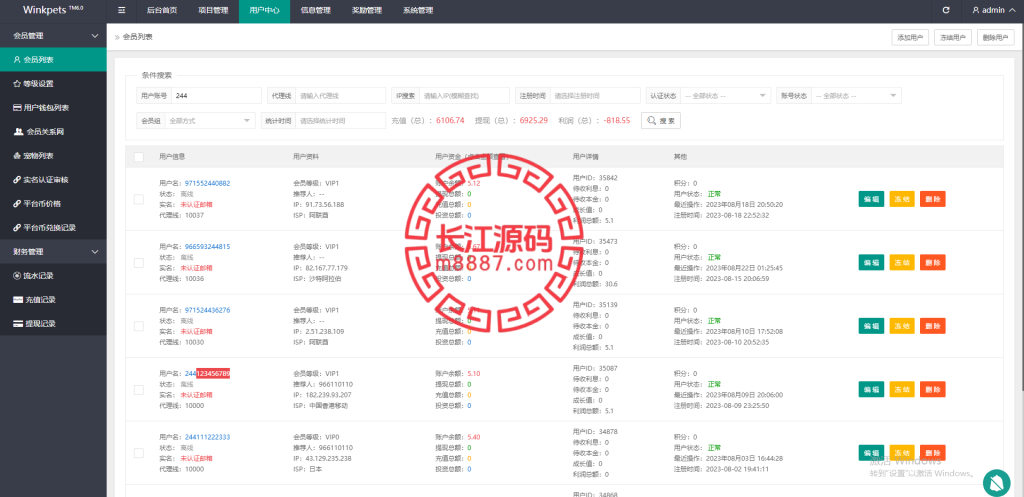Click 编辑 for user 966593244815
The height and width of the screenshot is (497, 1024).
pos(871,263)
